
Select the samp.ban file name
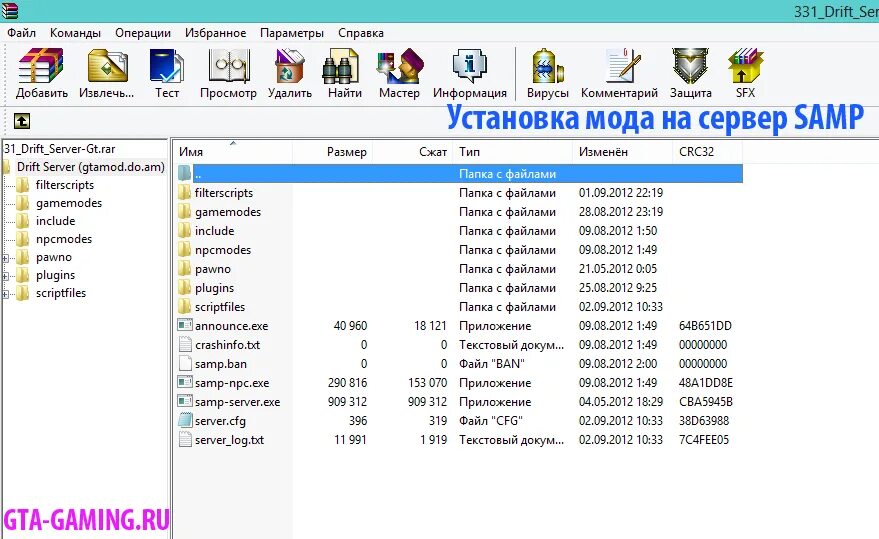tap(221, 364)
